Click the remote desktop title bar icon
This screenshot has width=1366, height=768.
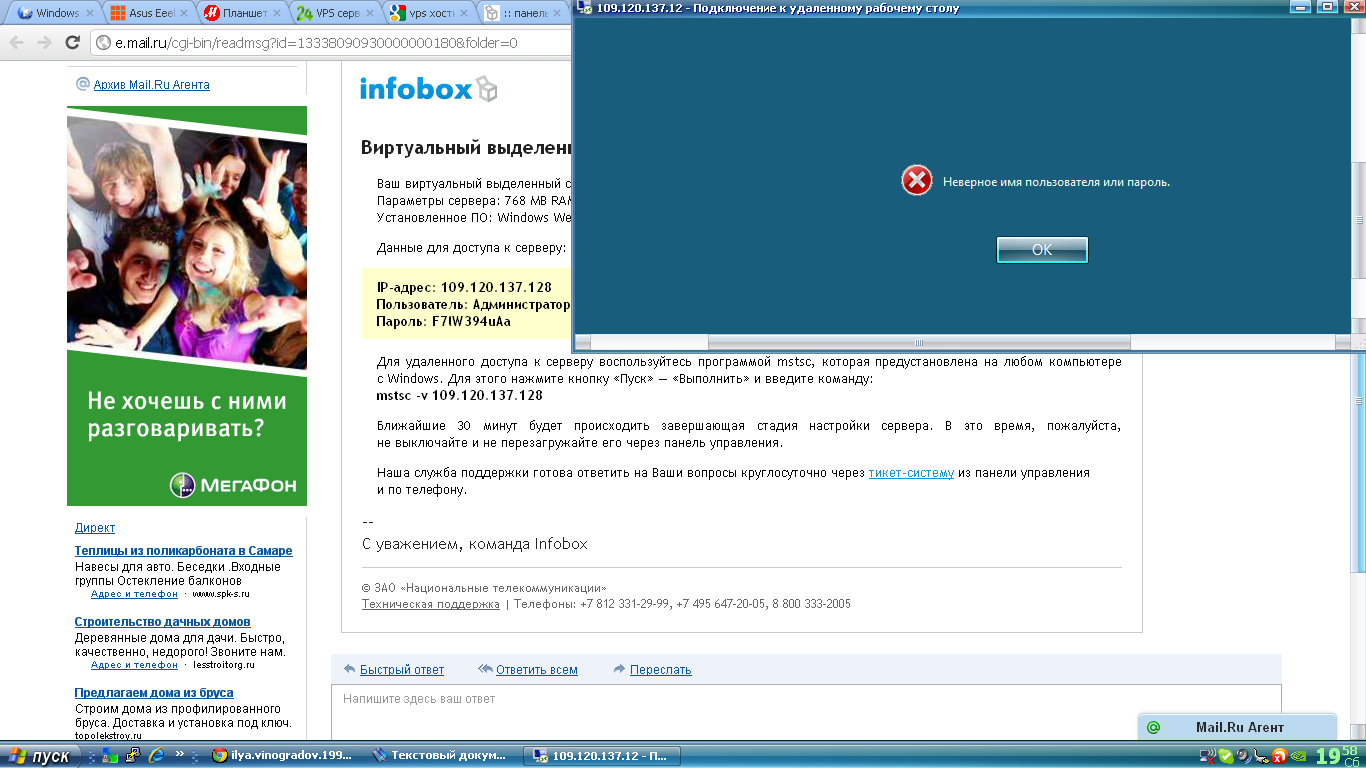(585, 8)
